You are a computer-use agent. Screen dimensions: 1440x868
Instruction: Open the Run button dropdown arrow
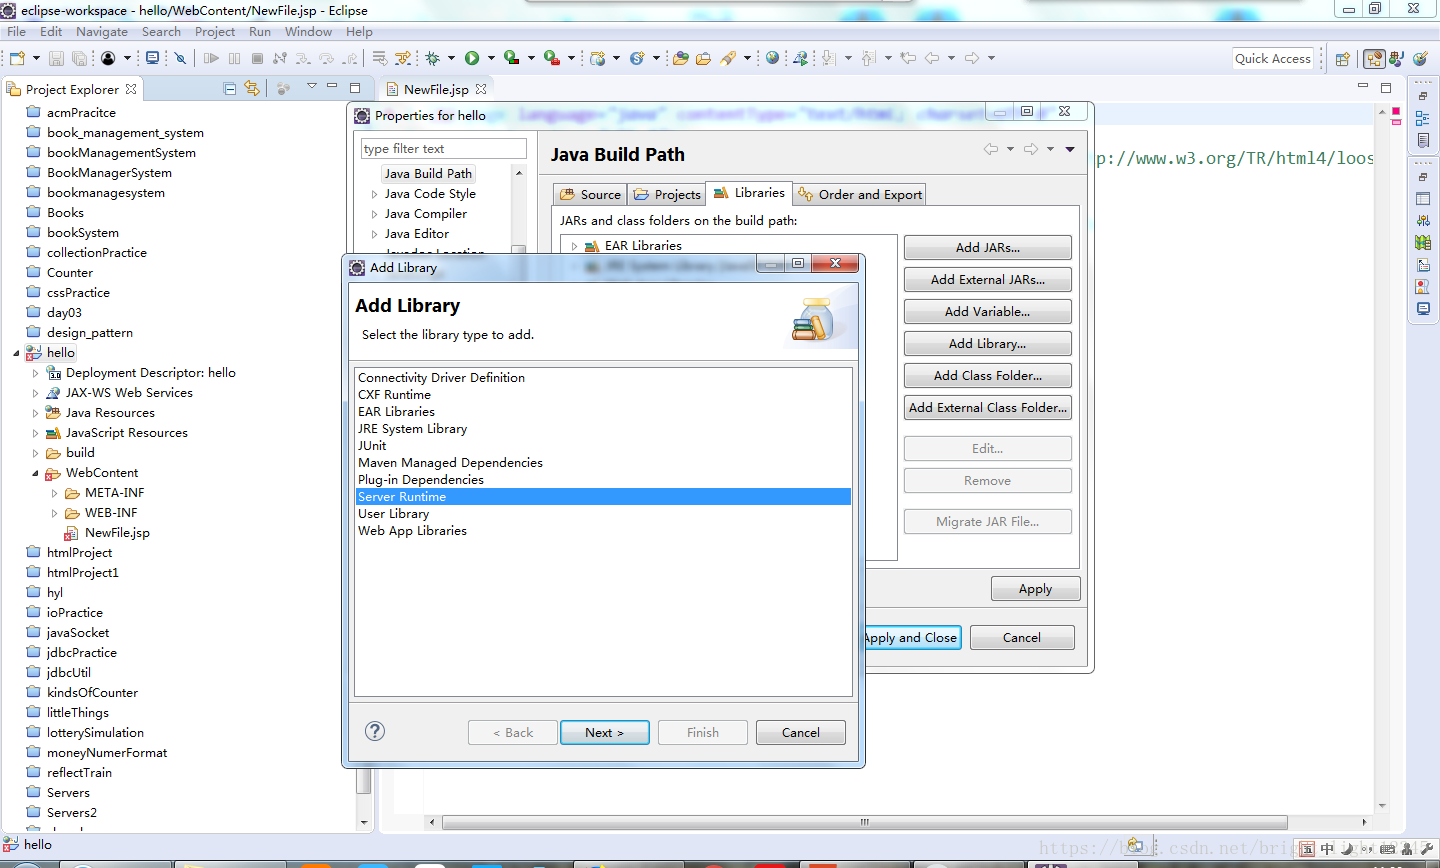pos(491,58)
